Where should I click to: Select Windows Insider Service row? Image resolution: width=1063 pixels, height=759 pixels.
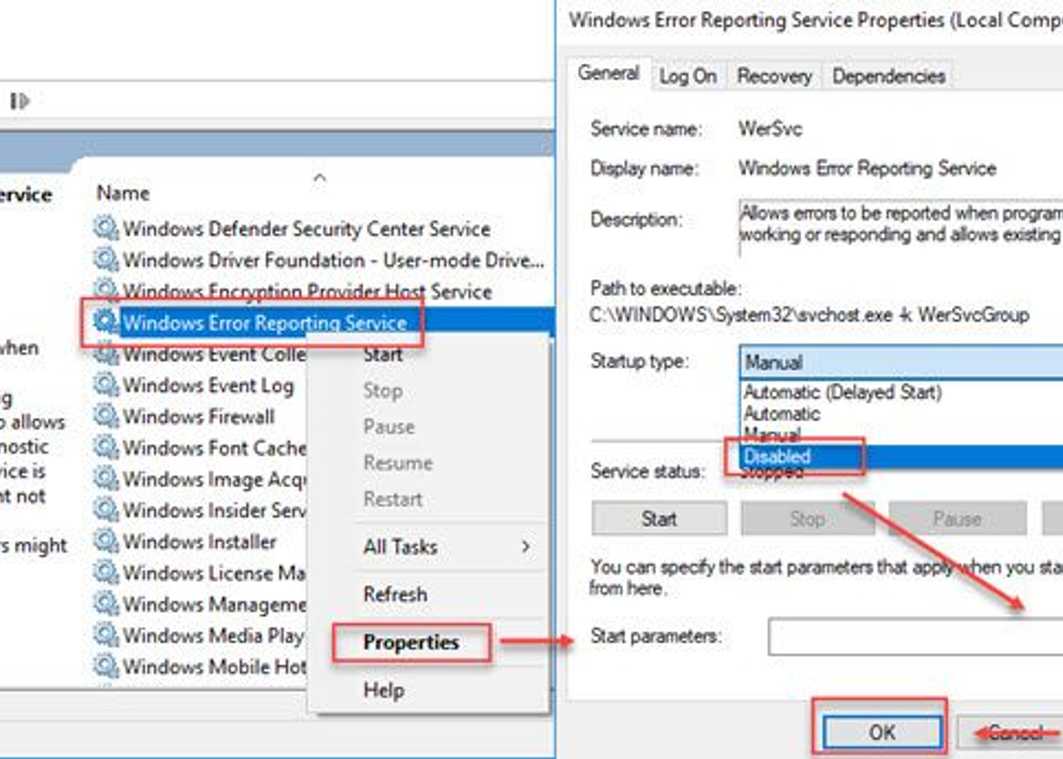pyautogui.click(x=214, y=510)
